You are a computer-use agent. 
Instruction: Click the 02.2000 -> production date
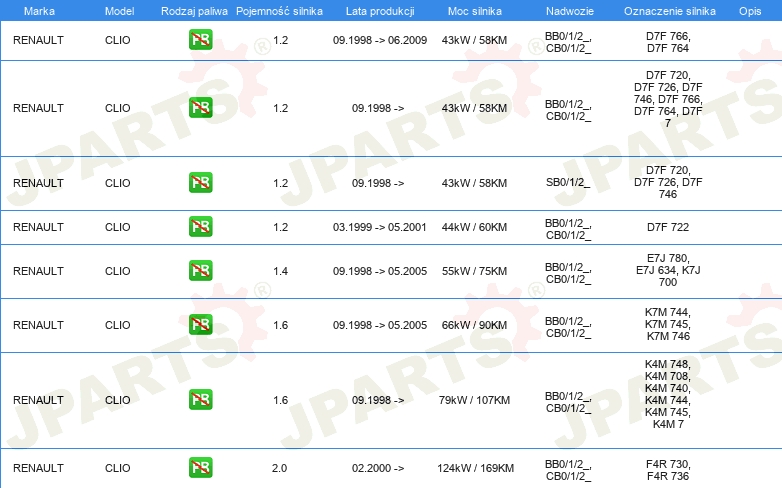pyautogui.click(x=378, y=468)
